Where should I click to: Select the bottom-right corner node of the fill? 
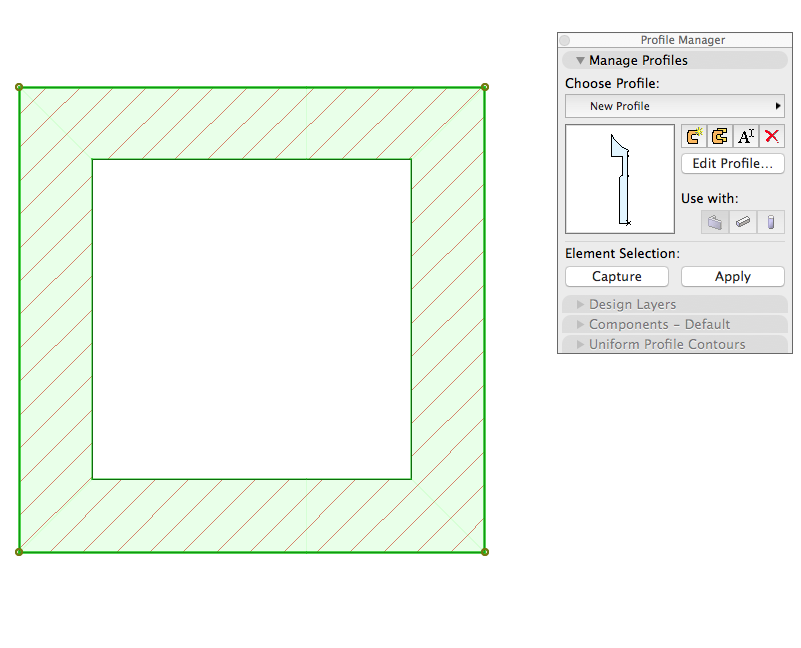[x=485, y=552]
